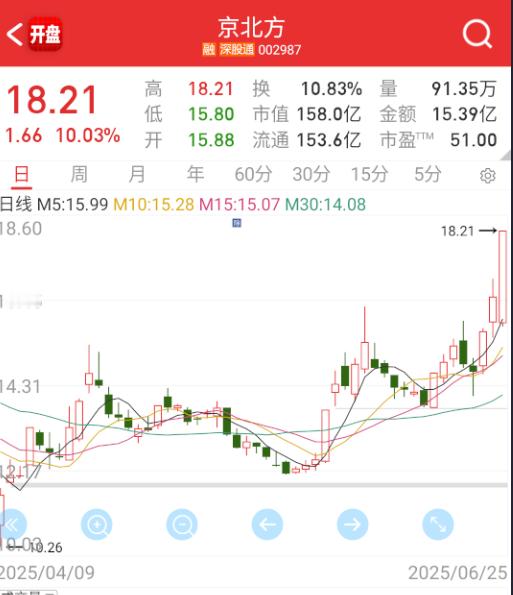Open the search magnifier icon

[477, 34]
